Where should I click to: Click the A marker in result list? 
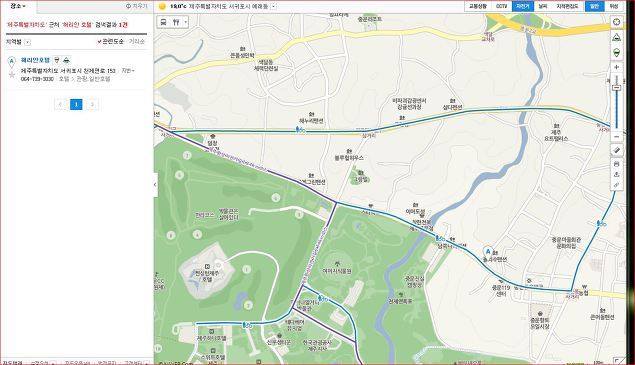click(12, 62)
